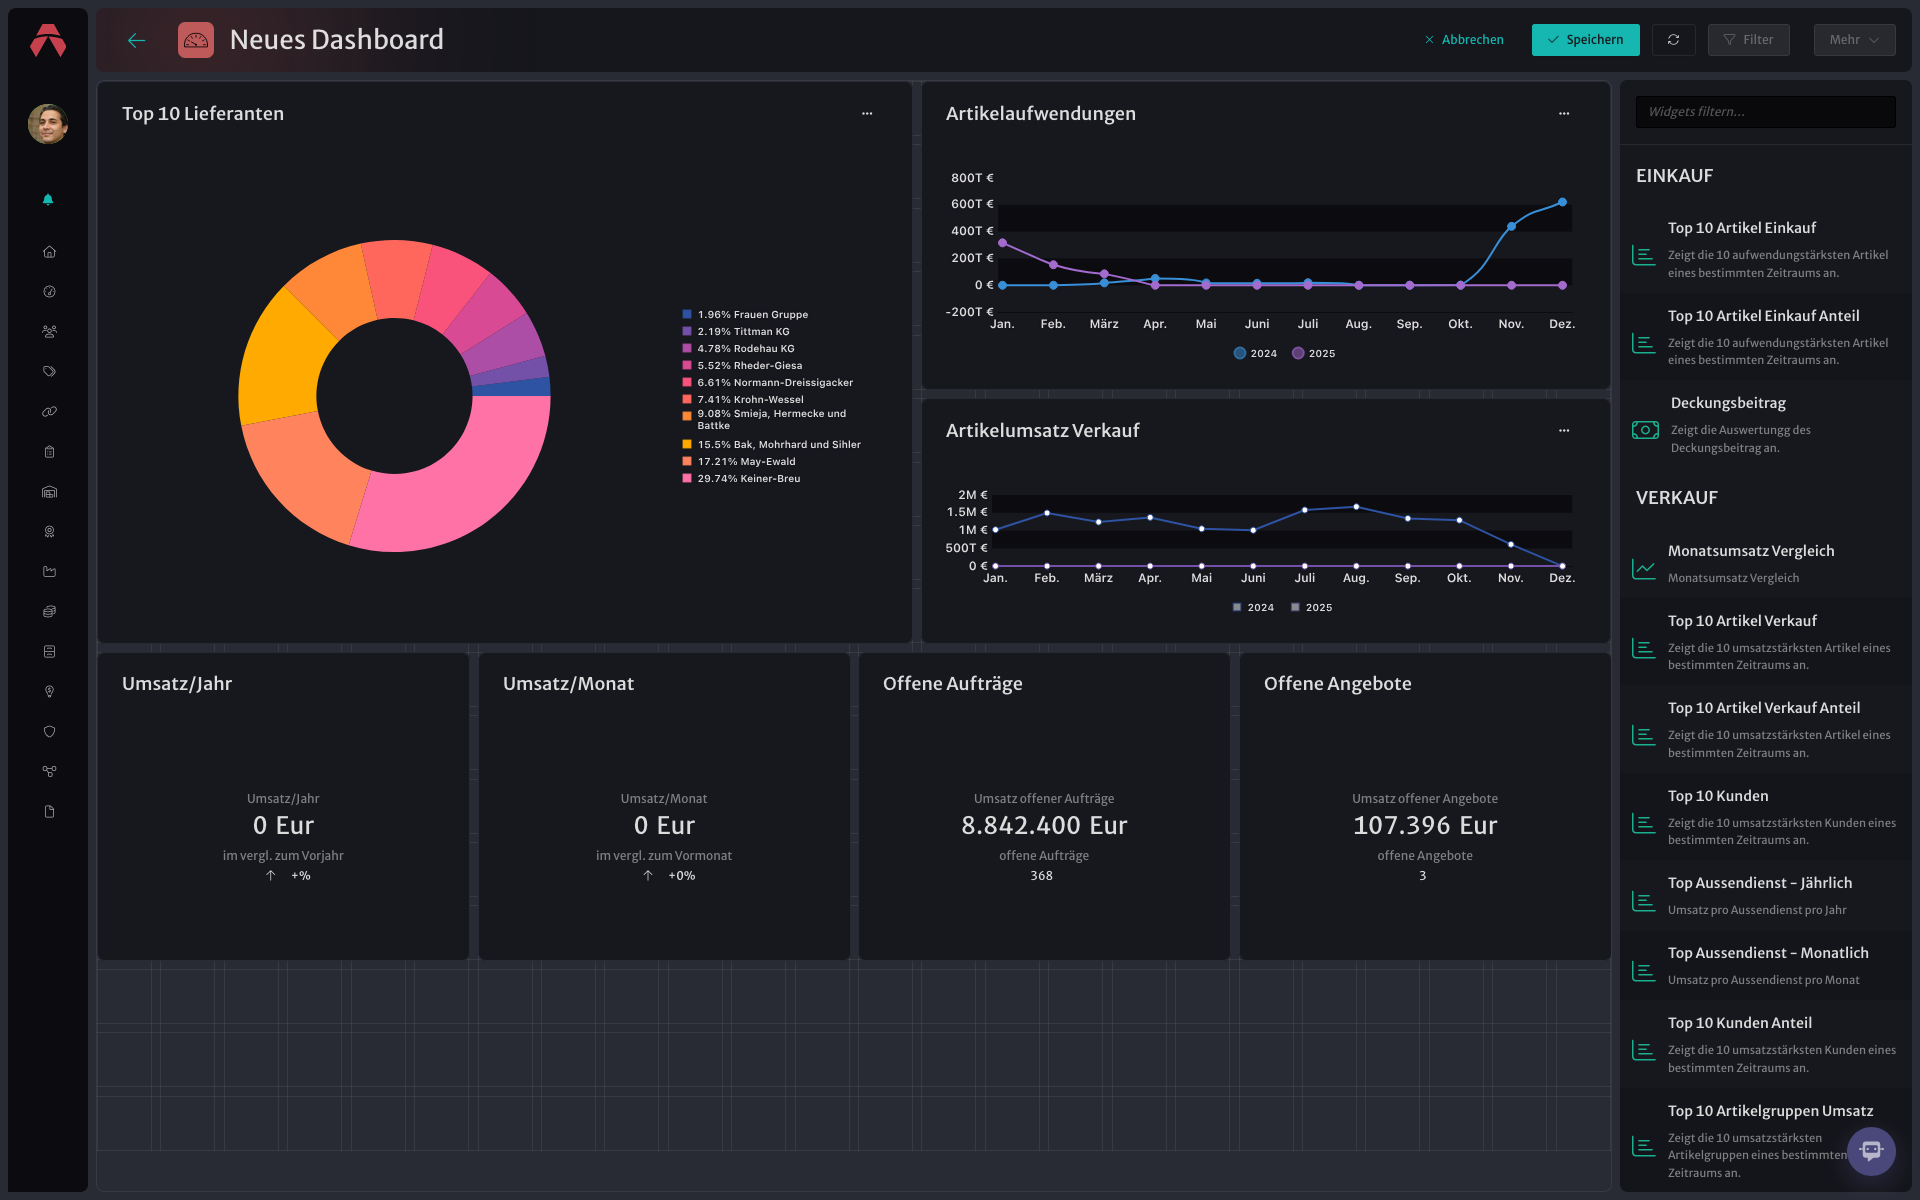Select Top Aussendienst - Monatlich widget

[1766, 965]
